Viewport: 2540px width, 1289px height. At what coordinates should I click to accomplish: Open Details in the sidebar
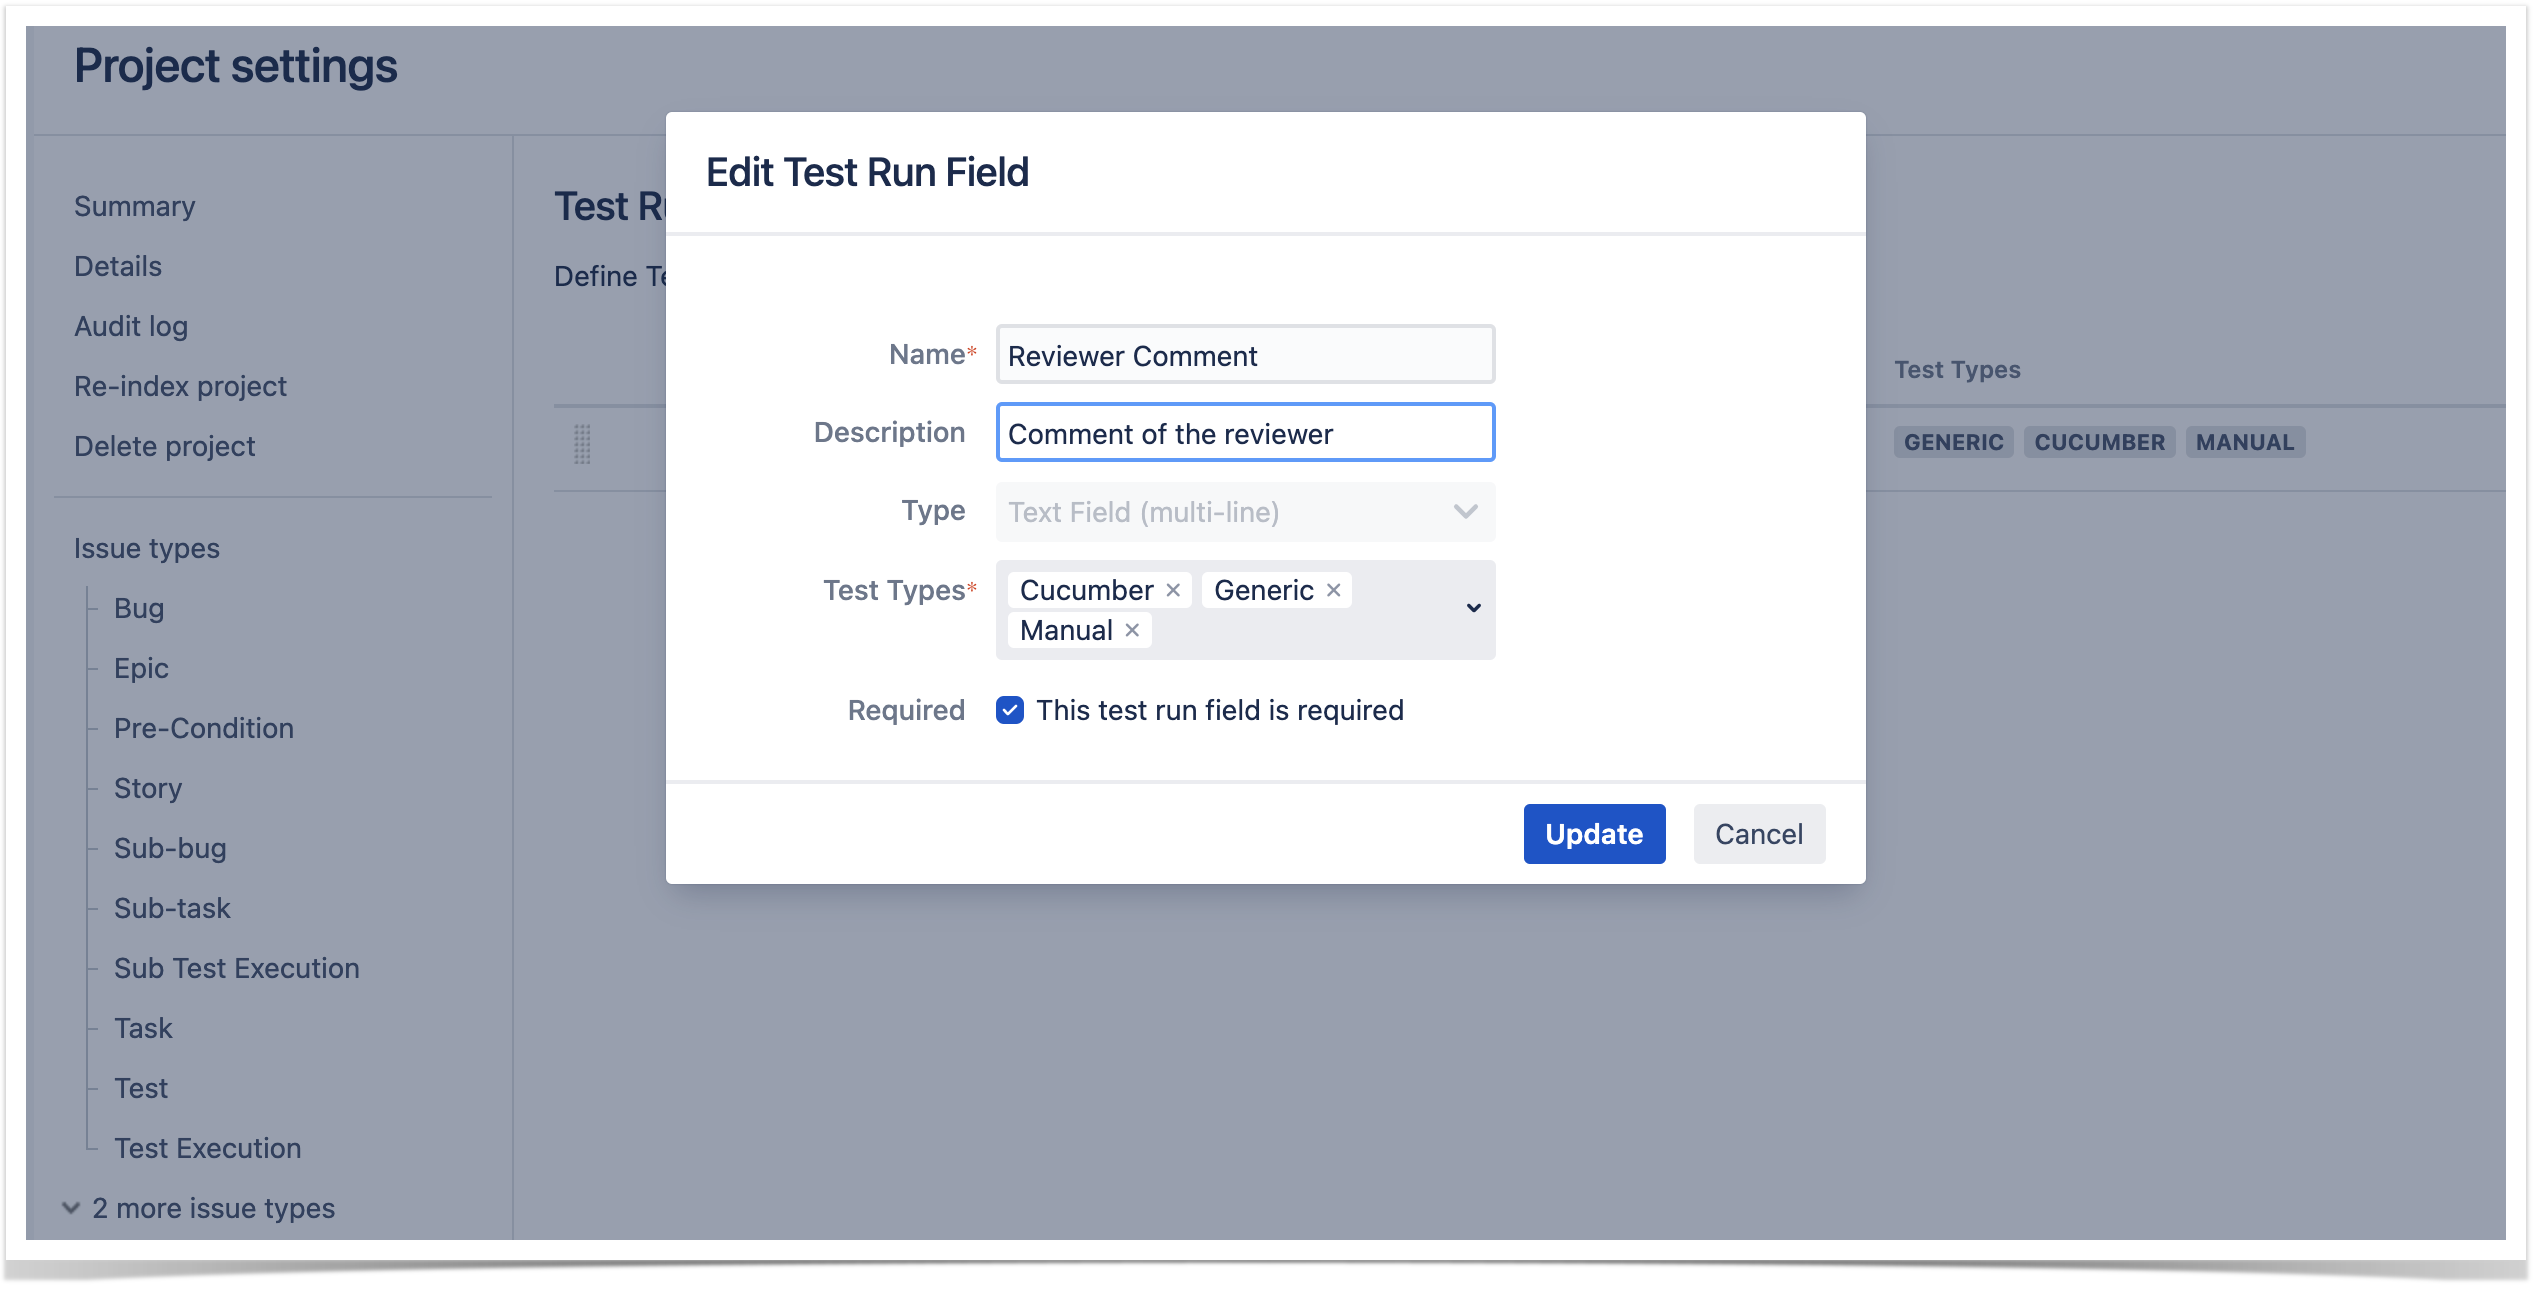118,266
